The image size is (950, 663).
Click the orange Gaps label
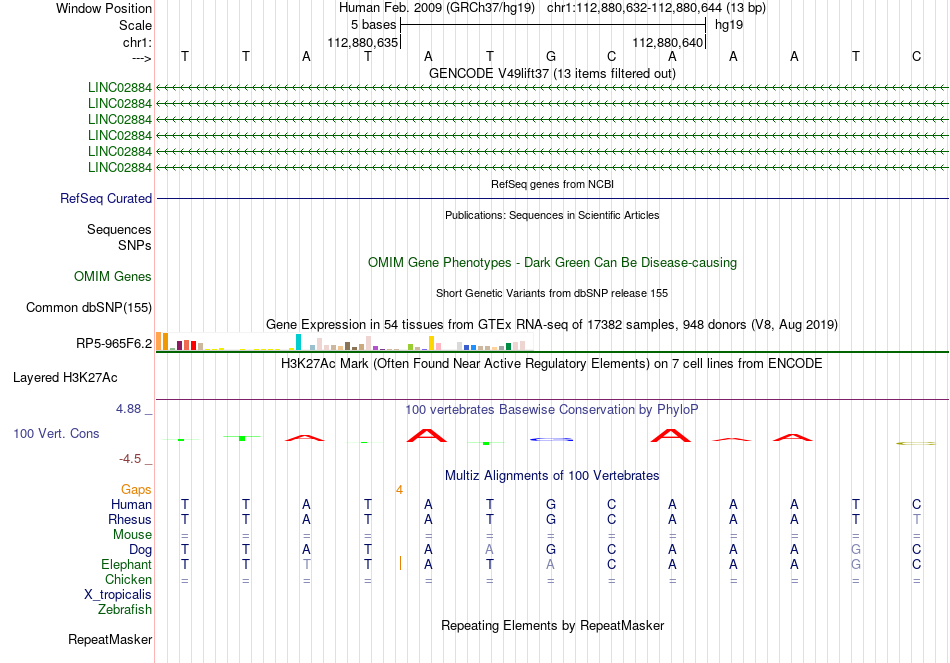136,489
